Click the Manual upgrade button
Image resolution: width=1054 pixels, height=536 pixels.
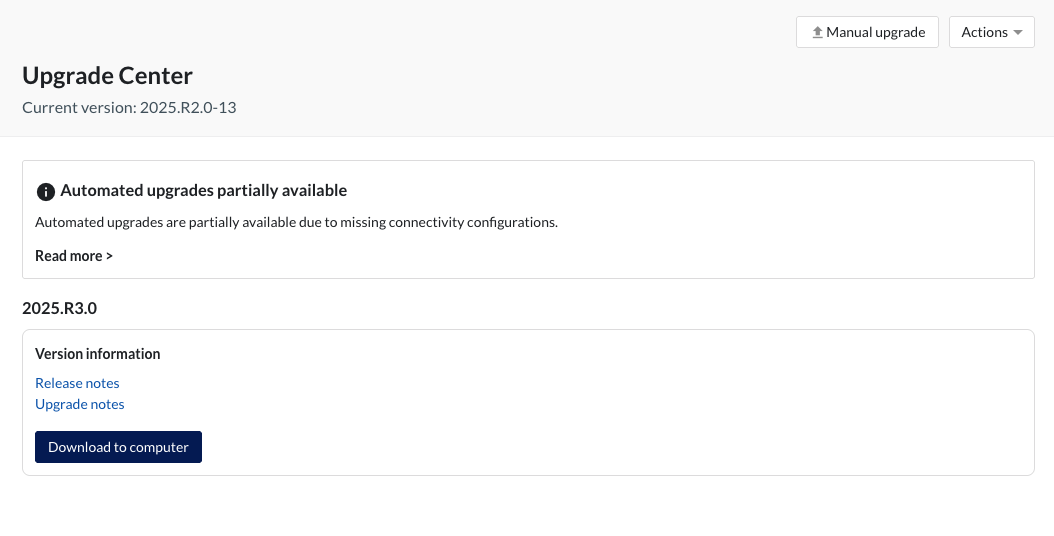click(x=867, y=32)
